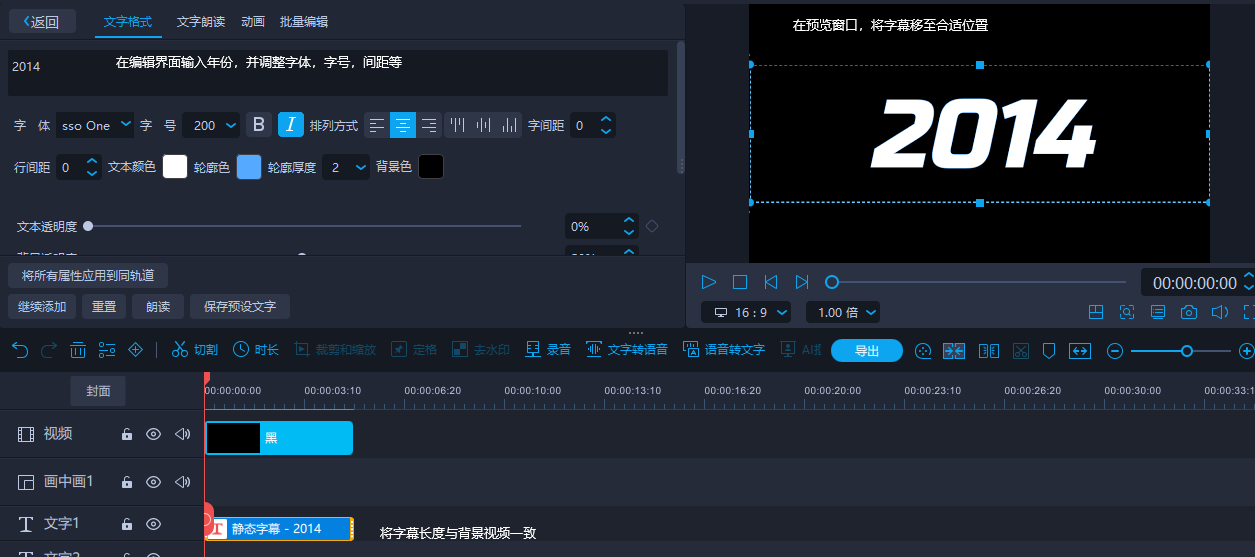The image size is (1255, 557).
Task: Open the 背景色 black color swatch
Action: pos(431,167)
